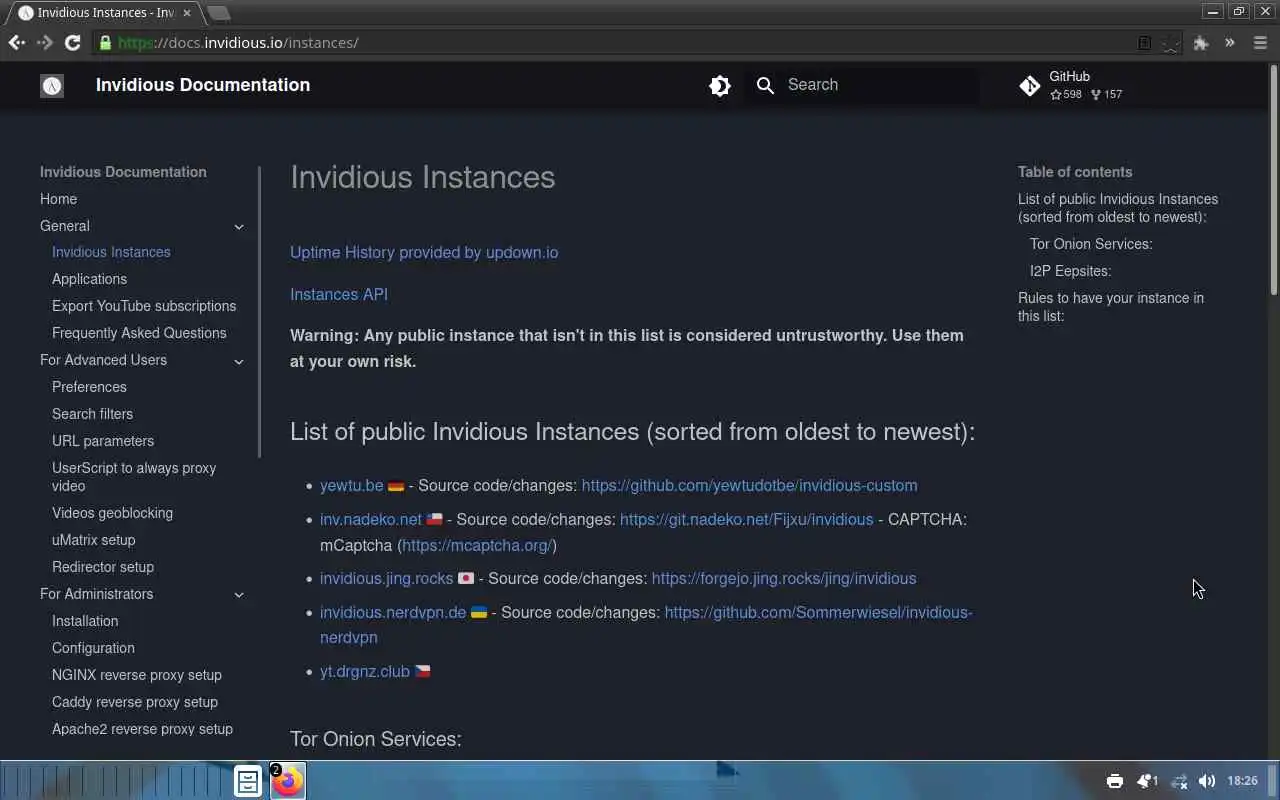The height and width of the screenshot is (800, 1280).
Task: Click the Invidious logo in the header
Action: pyautogui.click(x=52, y=85)
